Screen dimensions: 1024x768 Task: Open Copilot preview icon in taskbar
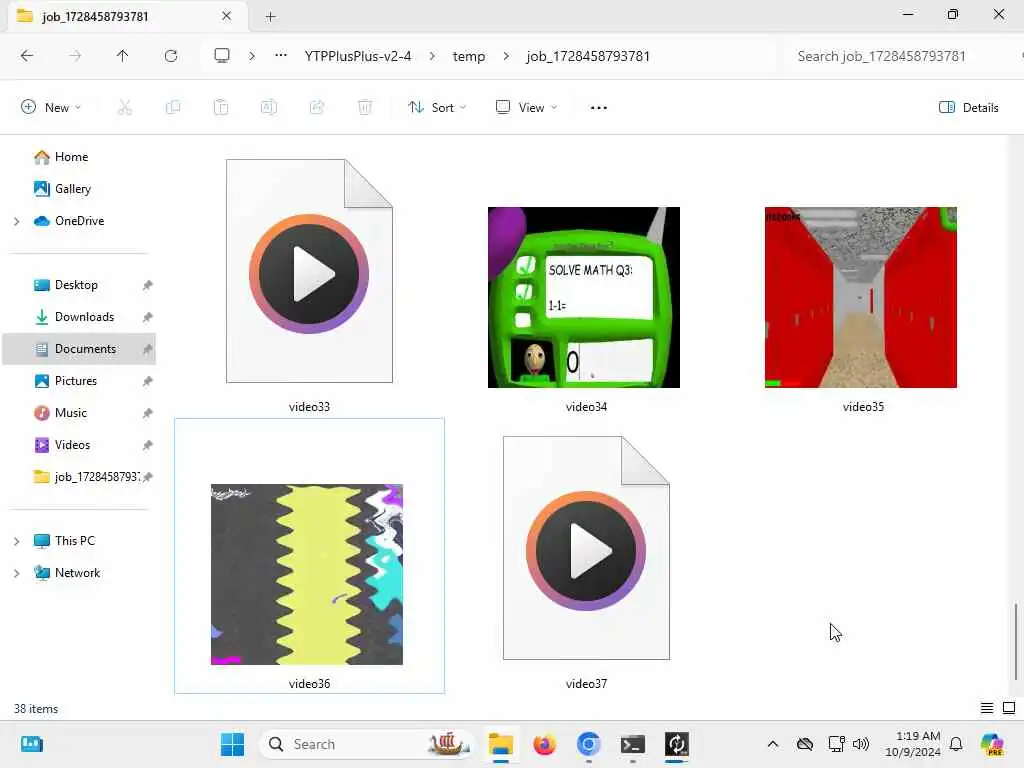point(992,744)
